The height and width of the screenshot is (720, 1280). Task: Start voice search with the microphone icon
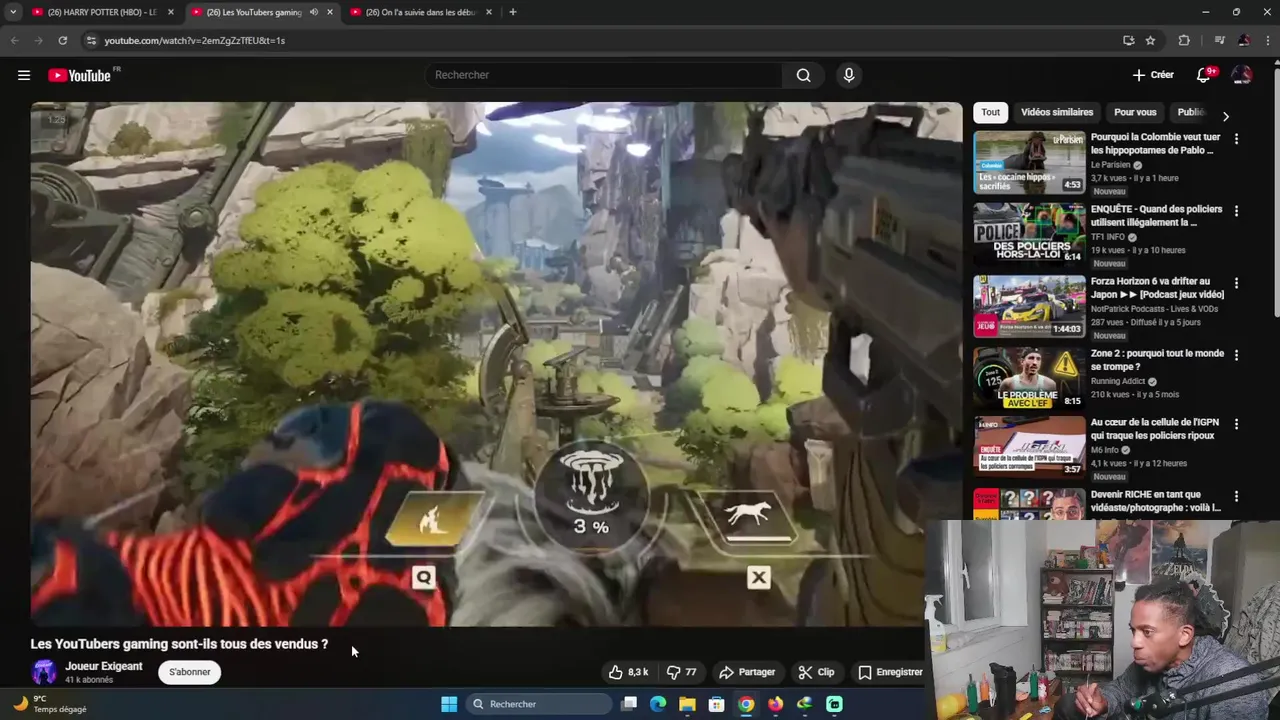(x=849, y=75)
